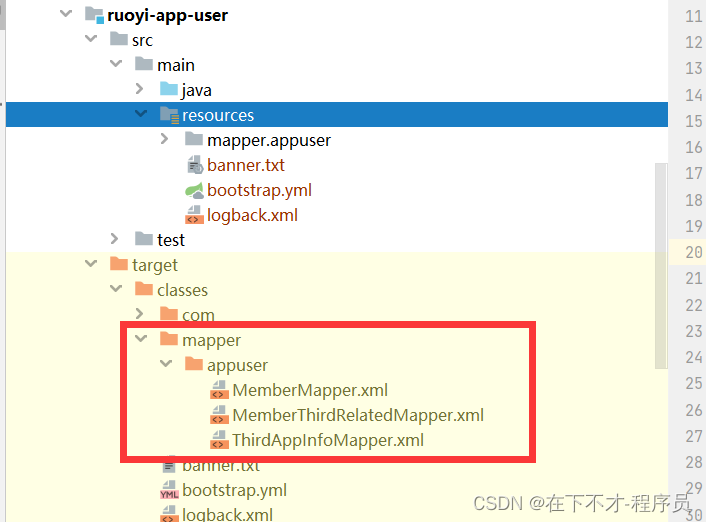Select the appuser folder label
Screen dimensions: 706x522
(x=237, y=365)
